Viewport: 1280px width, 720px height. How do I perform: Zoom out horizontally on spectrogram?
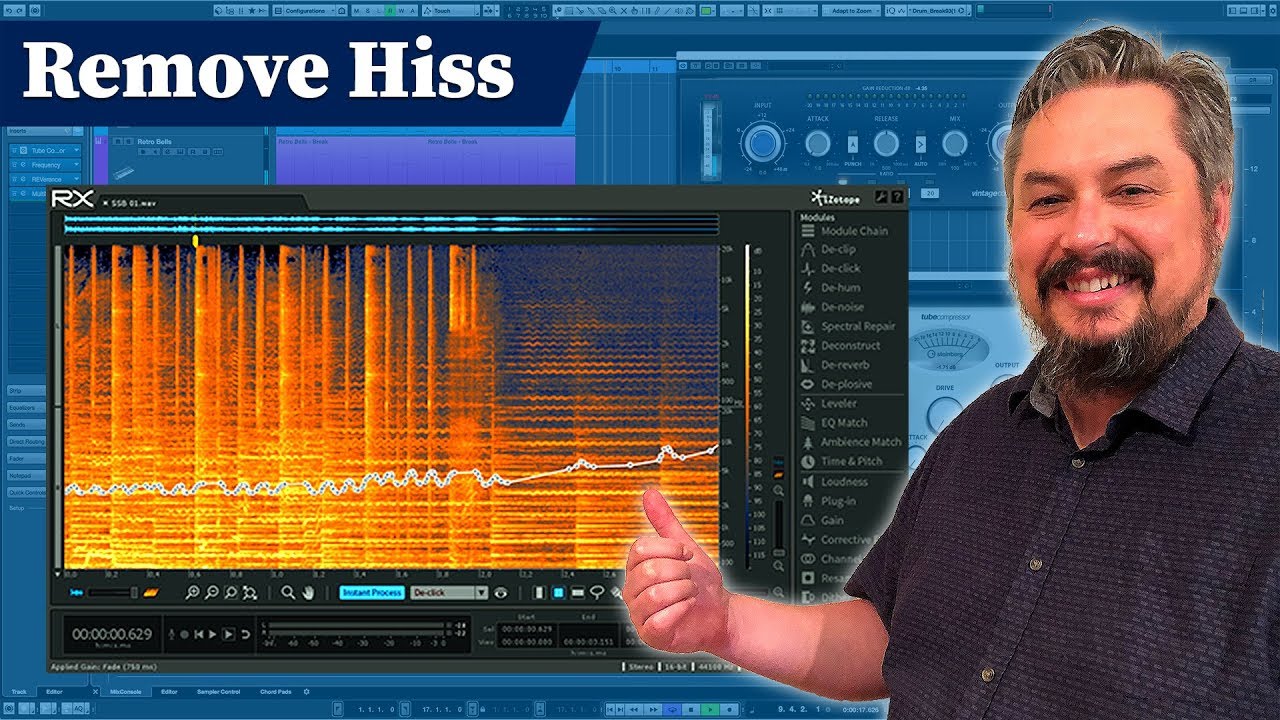click(212, 592)
